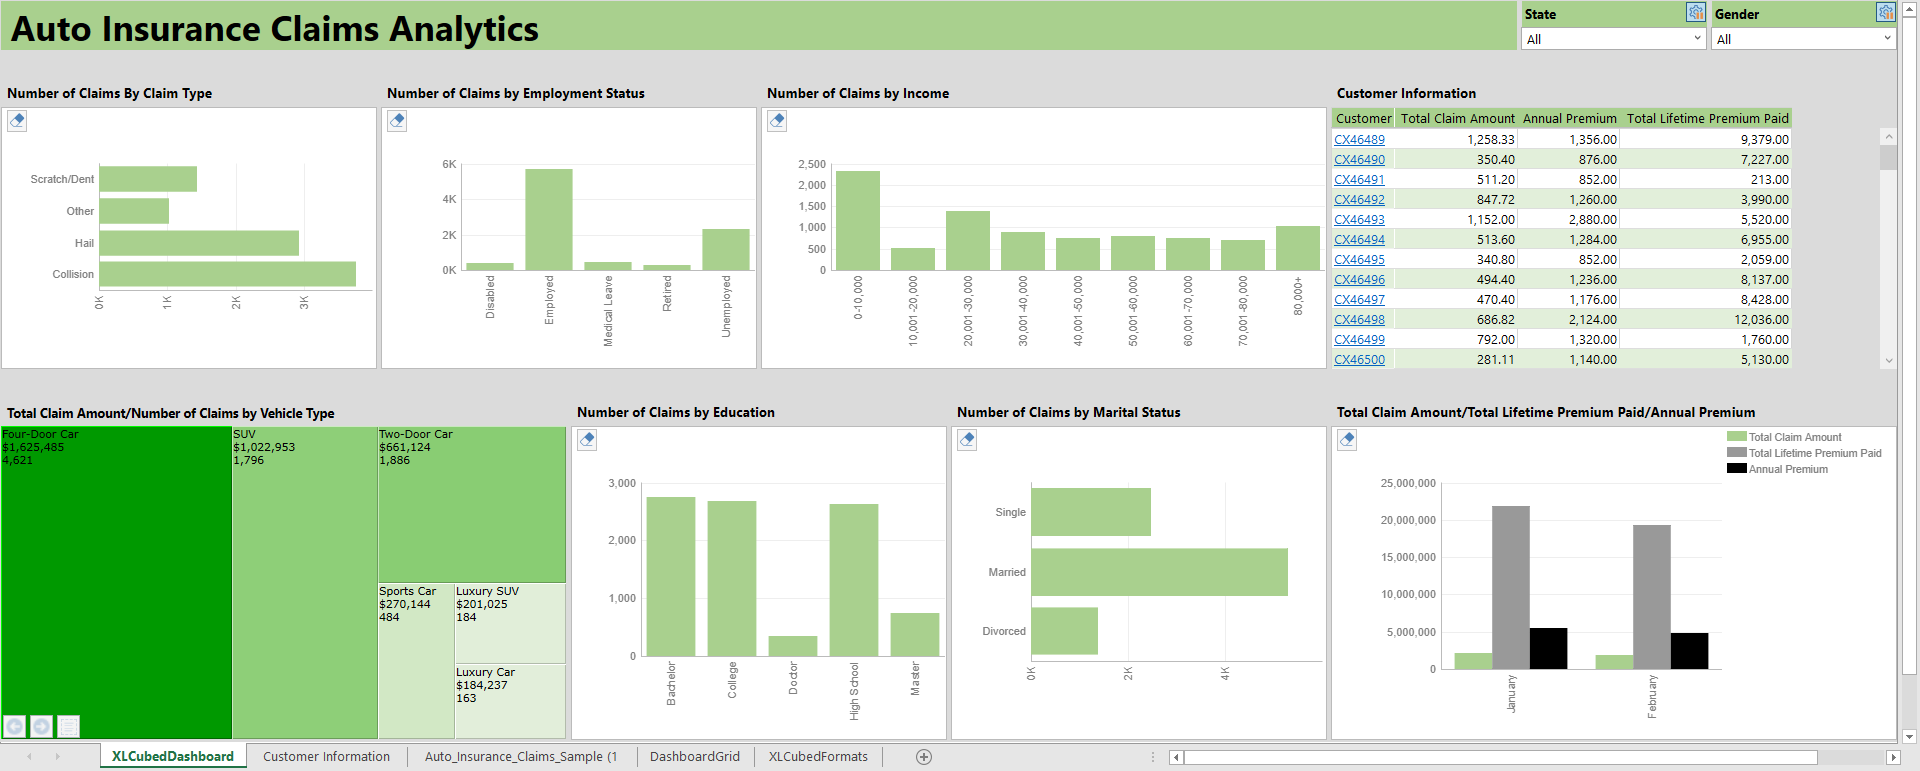Click the treemap selection list icon
Image resolution: width=1920 pixels, height=771 pixels.
[x=68, y=726]
